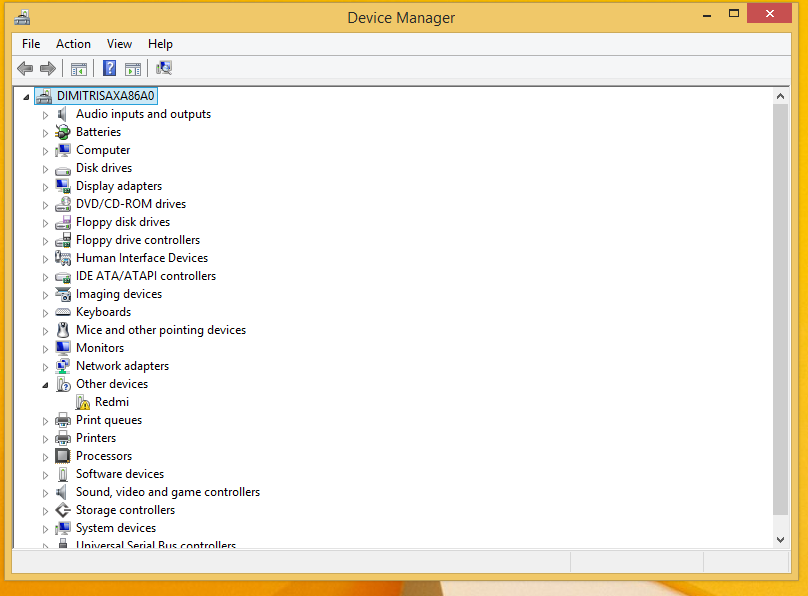Open the View menu
Image resolution: width=808 pixels, height=596 pixels.
[119, 44]
